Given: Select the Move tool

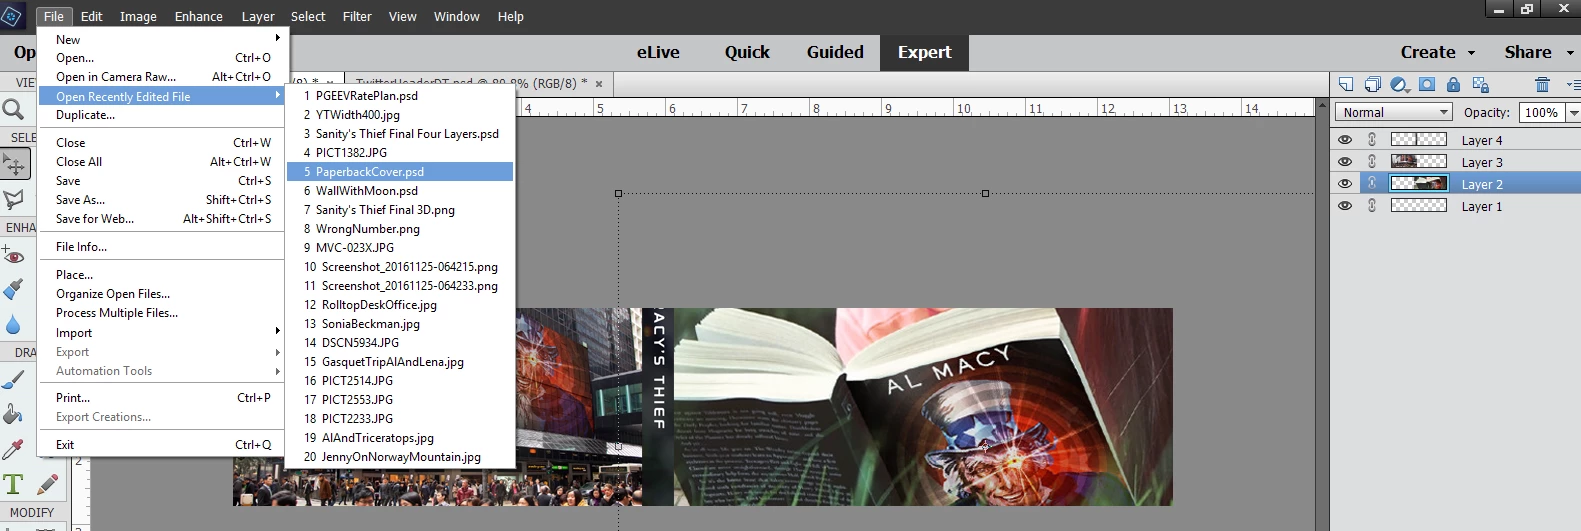Looking at the screenshot, I should click(x=15, y=164).
